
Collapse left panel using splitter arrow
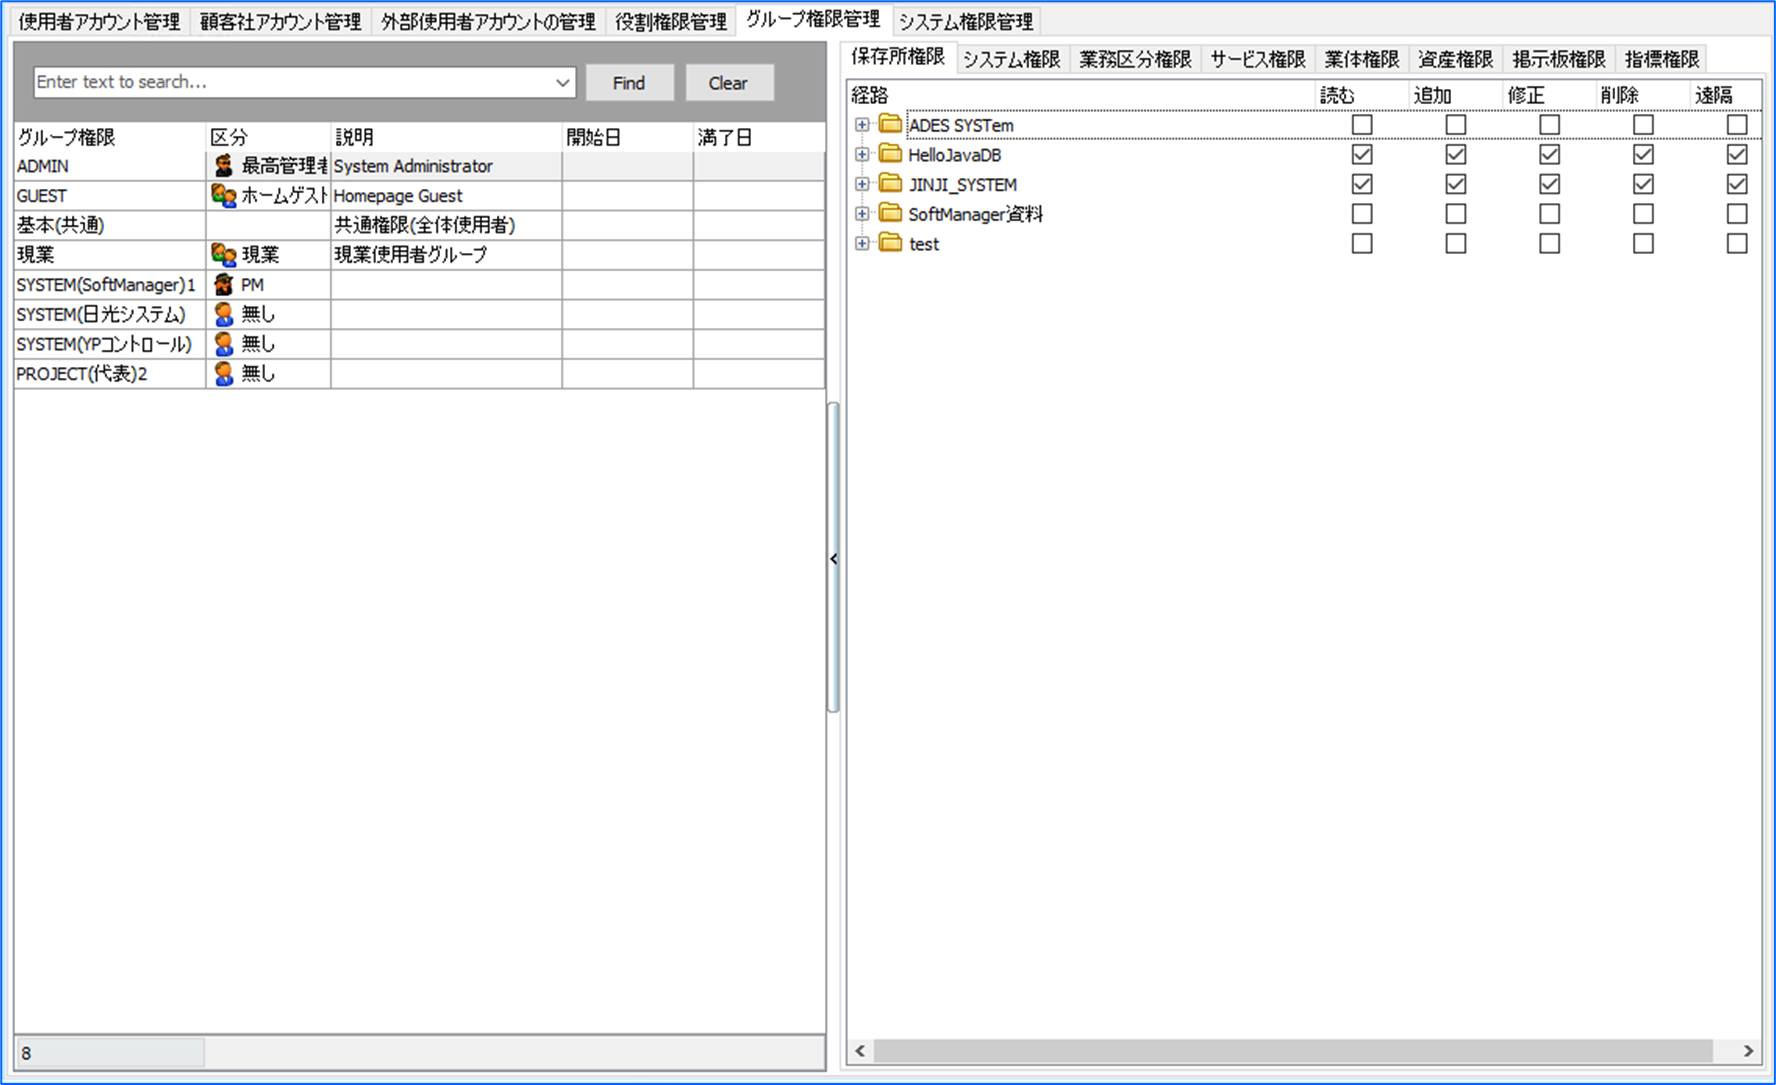(x=833, y=559)
